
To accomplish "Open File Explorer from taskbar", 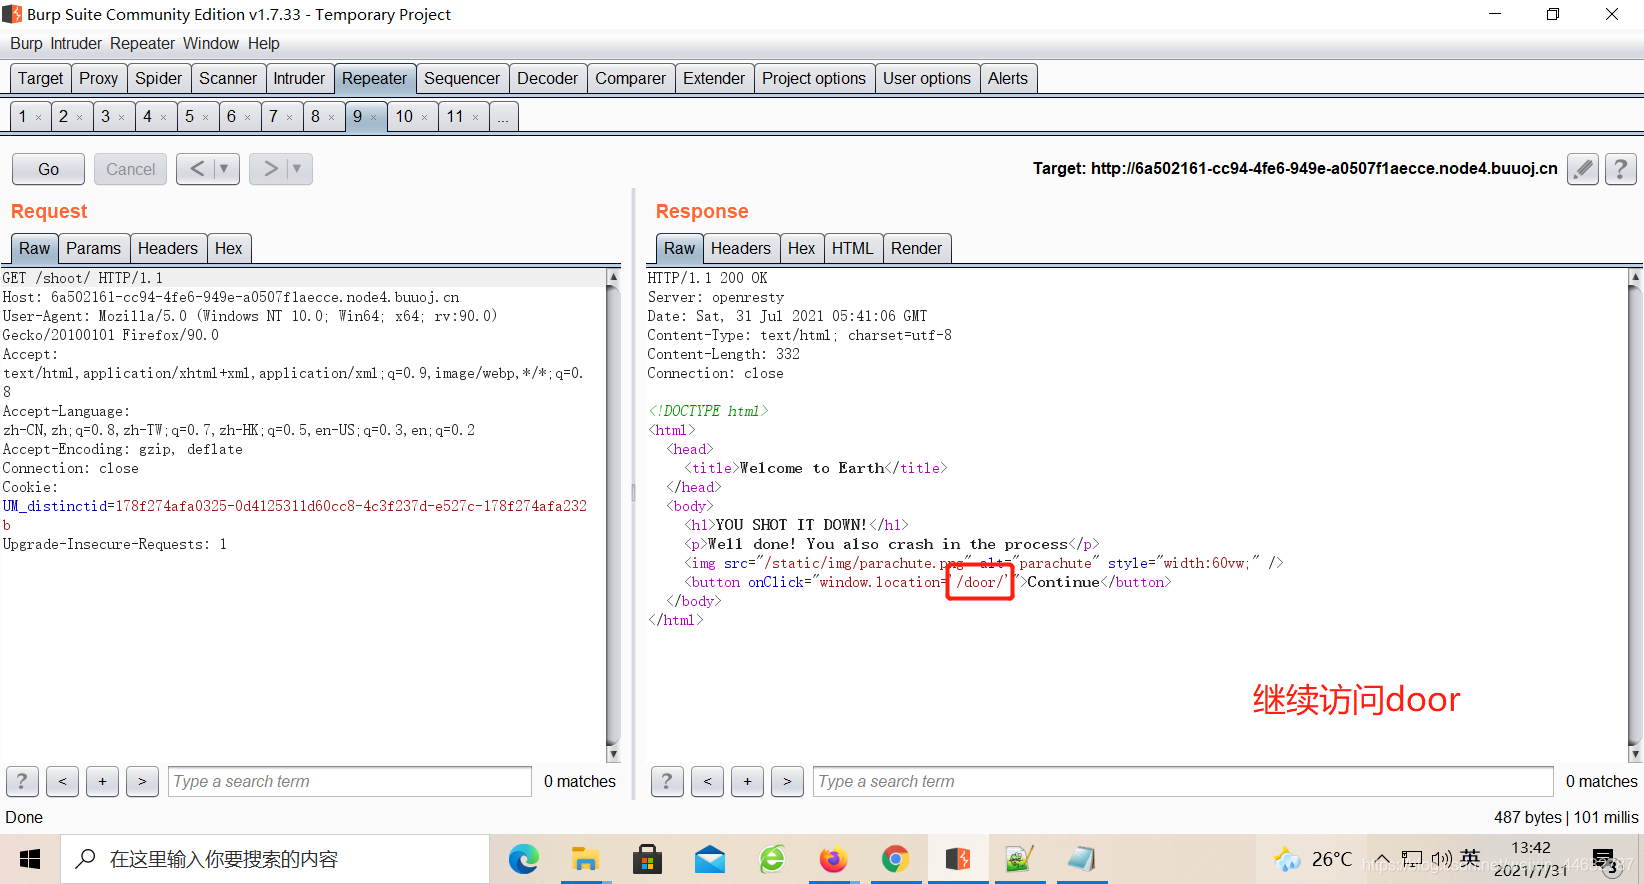I will tap(585, 859).
